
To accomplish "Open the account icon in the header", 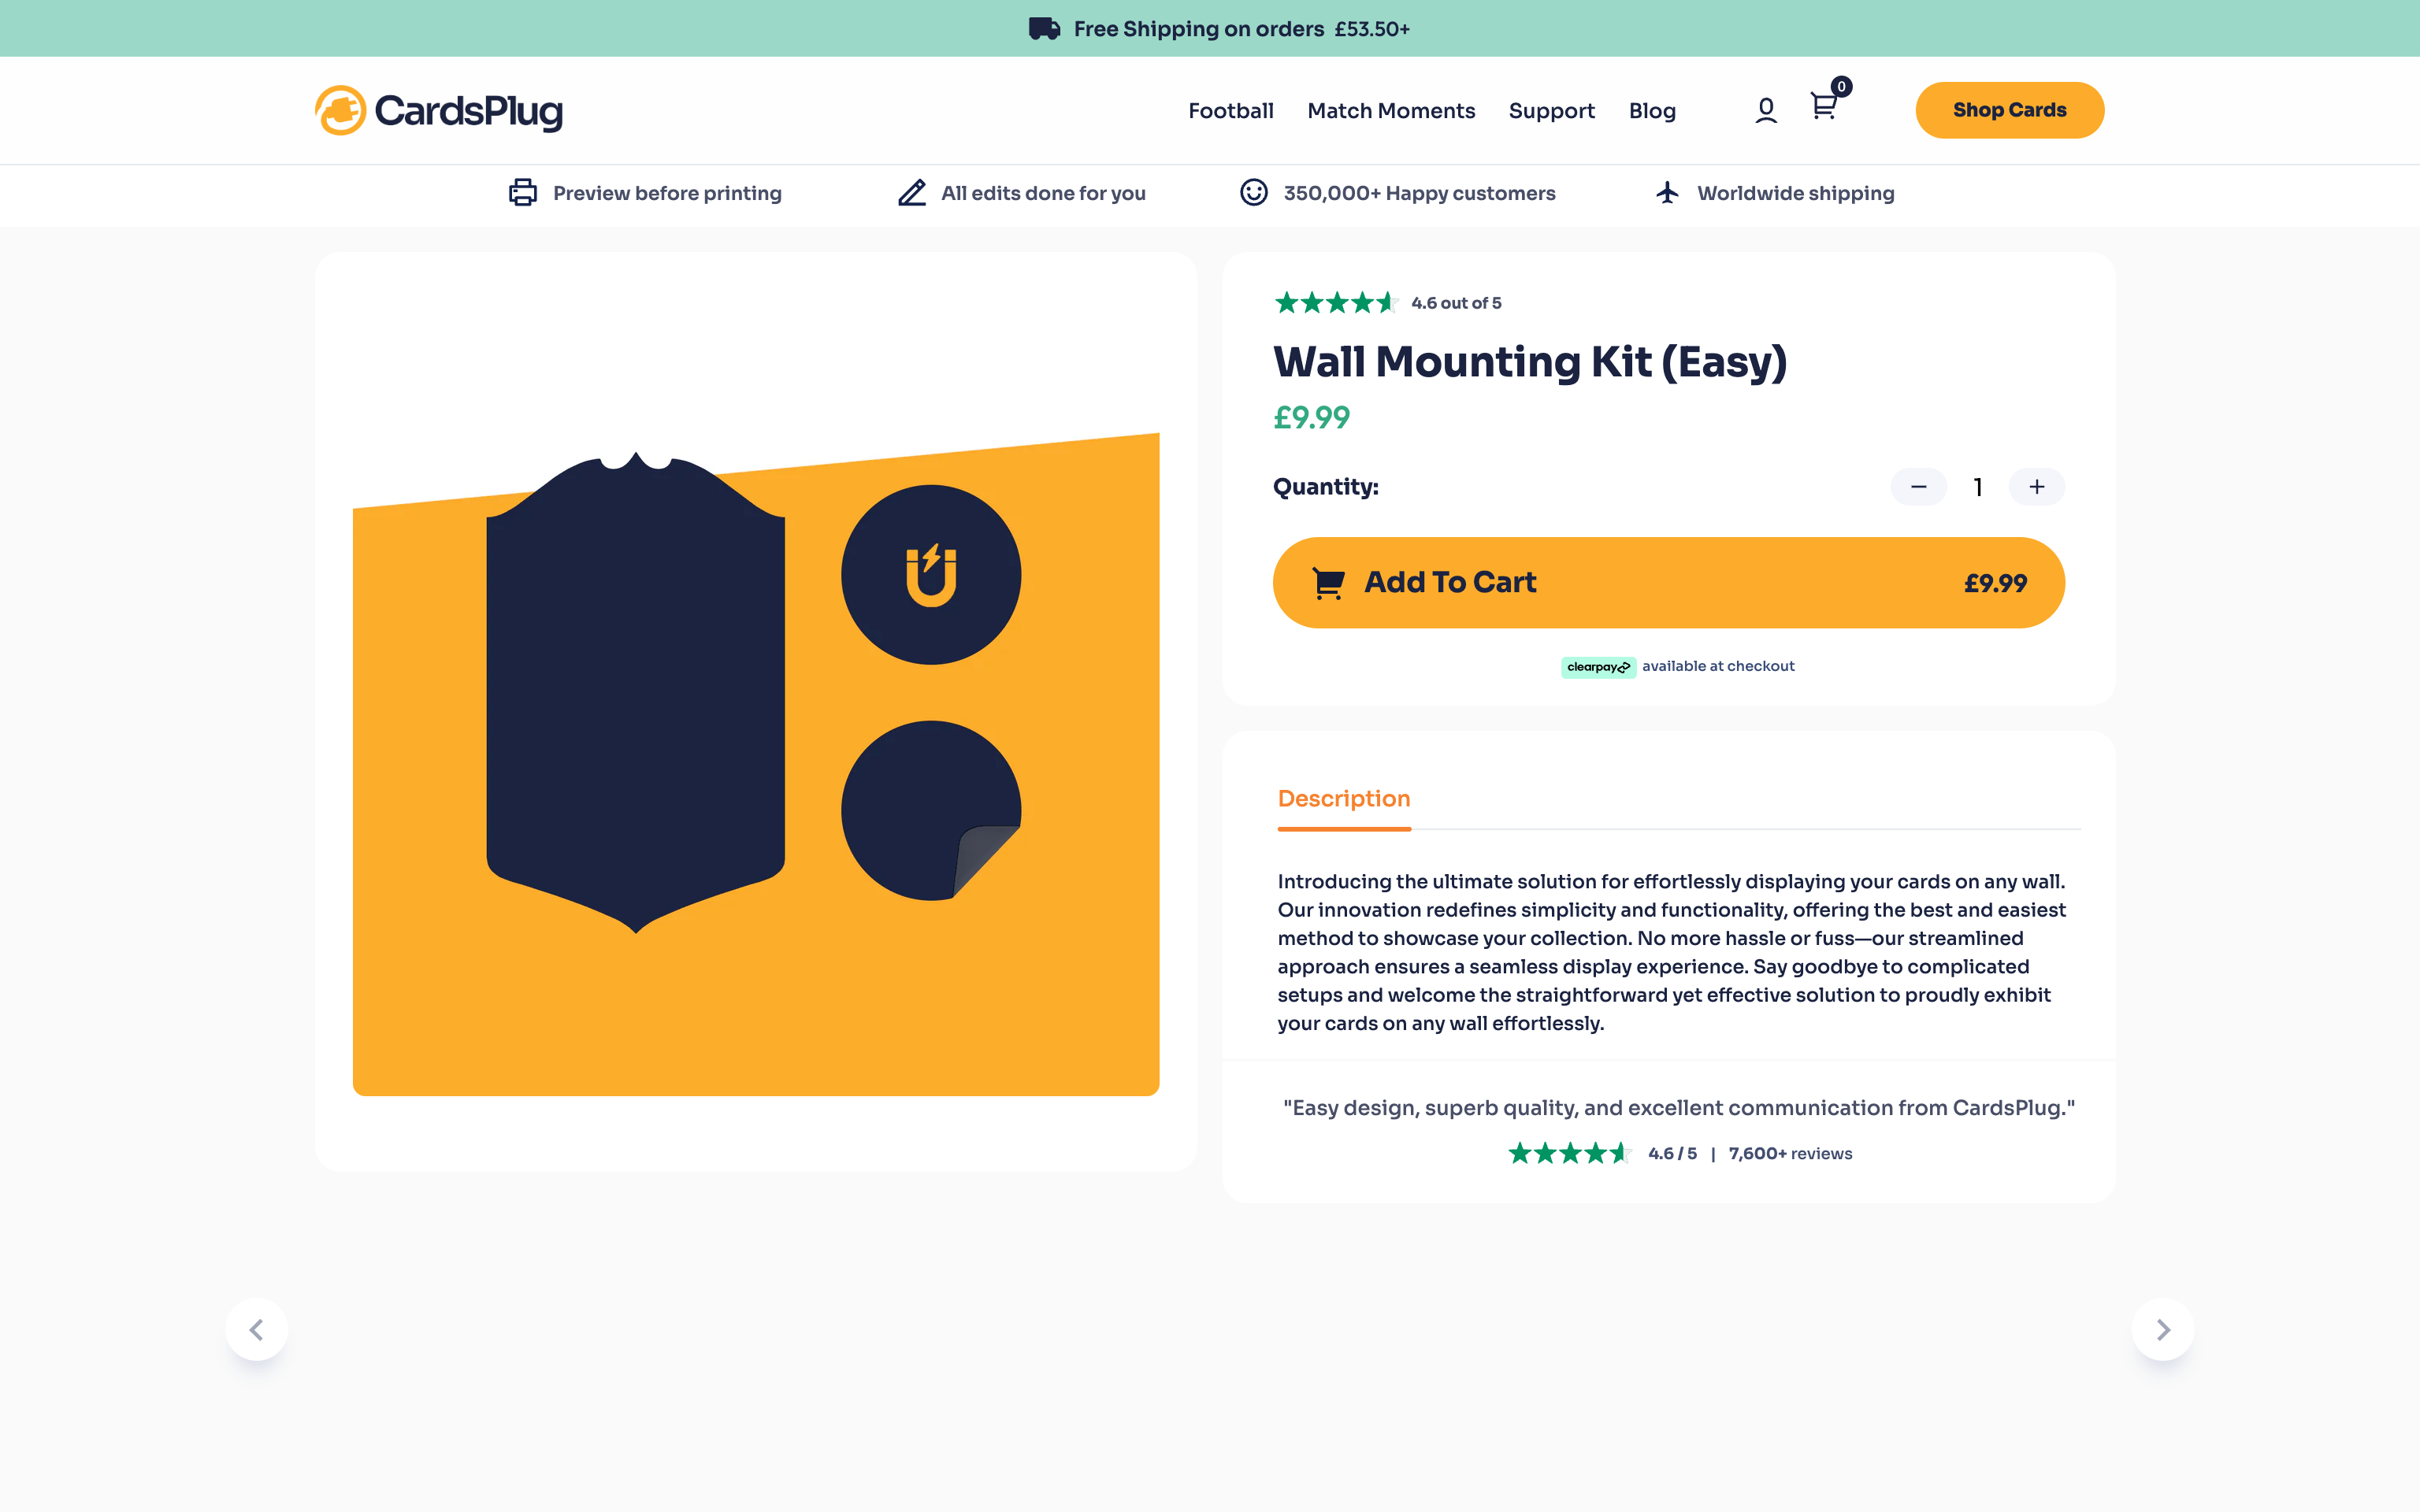I will [x=1765, y=110].
